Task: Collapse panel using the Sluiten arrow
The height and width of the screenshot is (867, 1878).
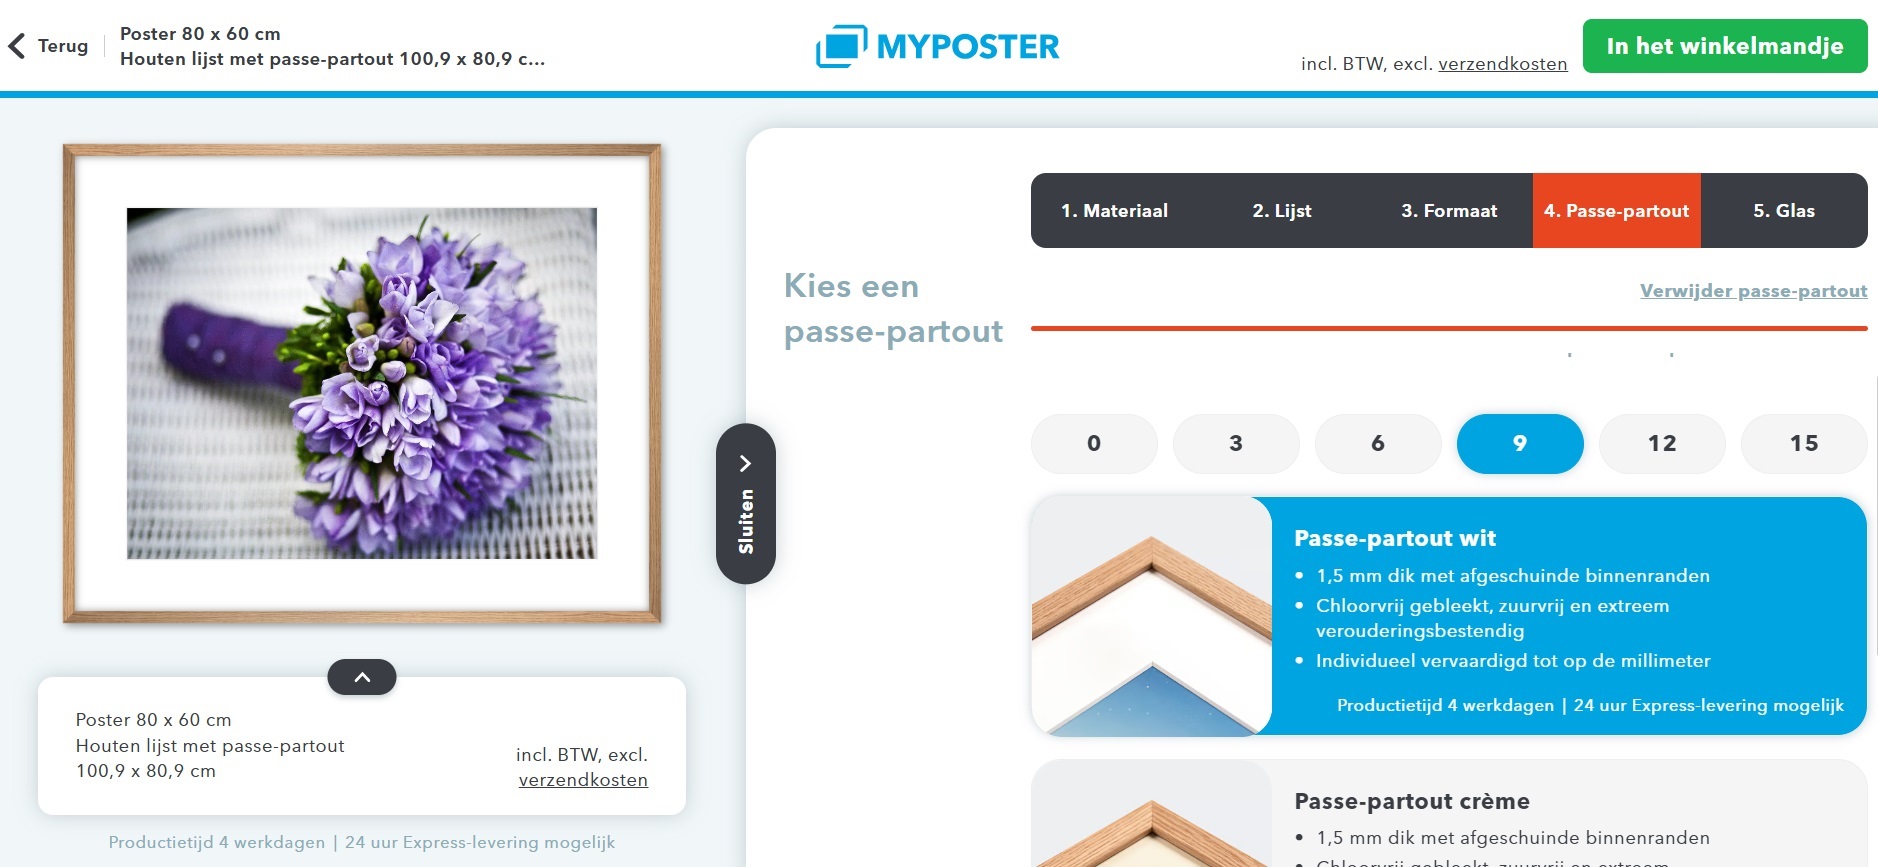Action: point(746,503)
